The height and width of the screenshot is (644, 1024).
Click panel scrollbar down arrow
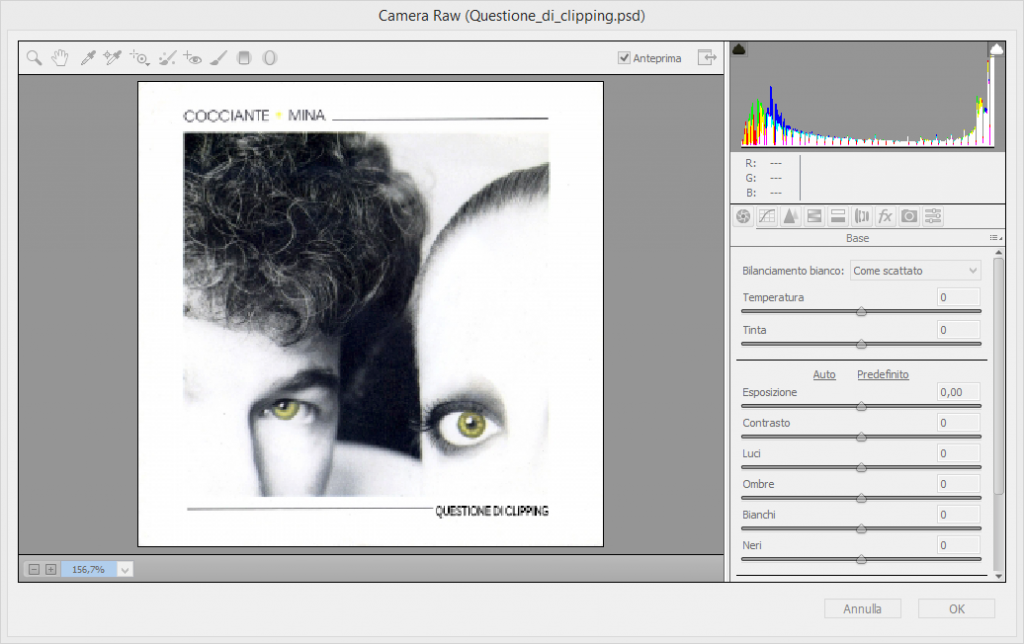(998, 576)
